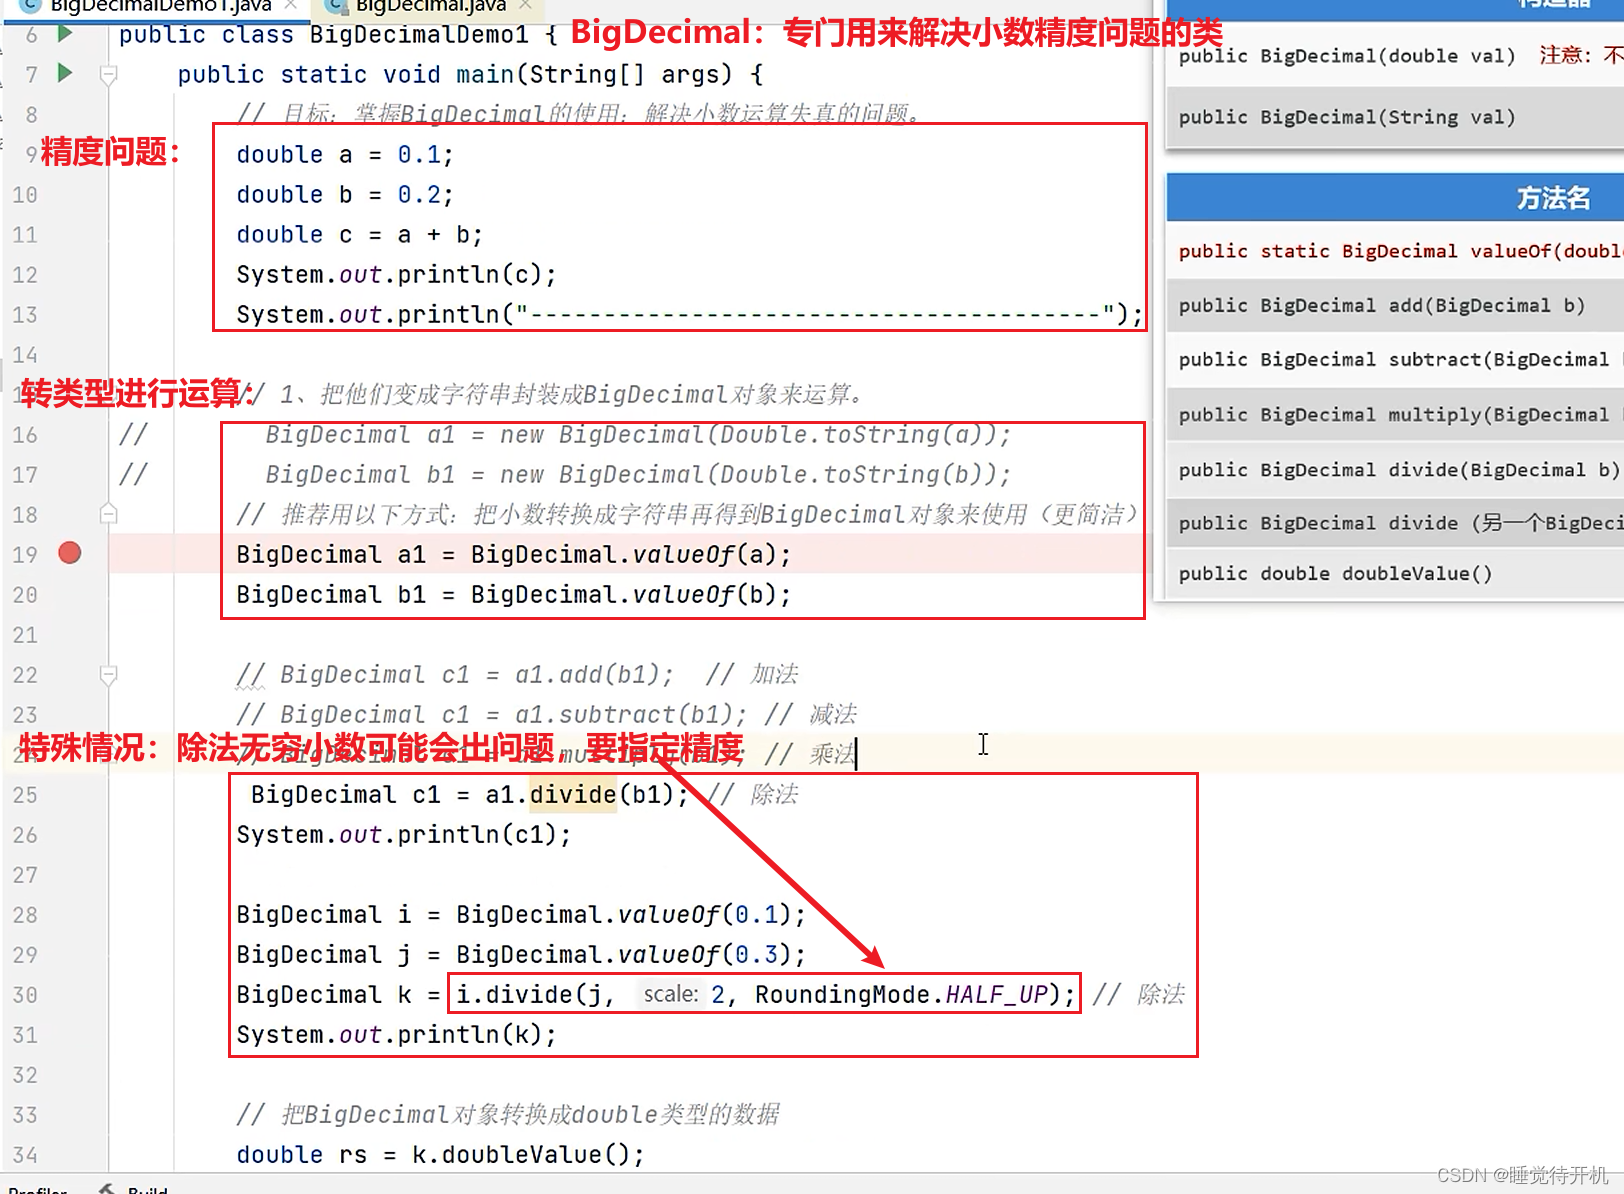1624x1194 pixels.
Task: Click commented 'a1.add(b1)' on line 22
Action: pyautogui.click(x=586, y=675)
